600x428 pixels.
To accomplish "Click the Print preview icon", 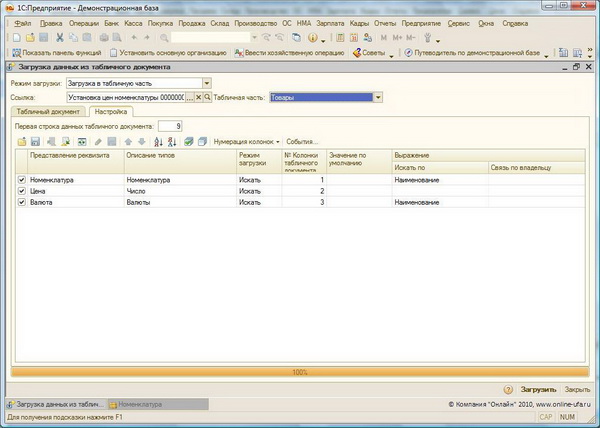I will 117,37.
